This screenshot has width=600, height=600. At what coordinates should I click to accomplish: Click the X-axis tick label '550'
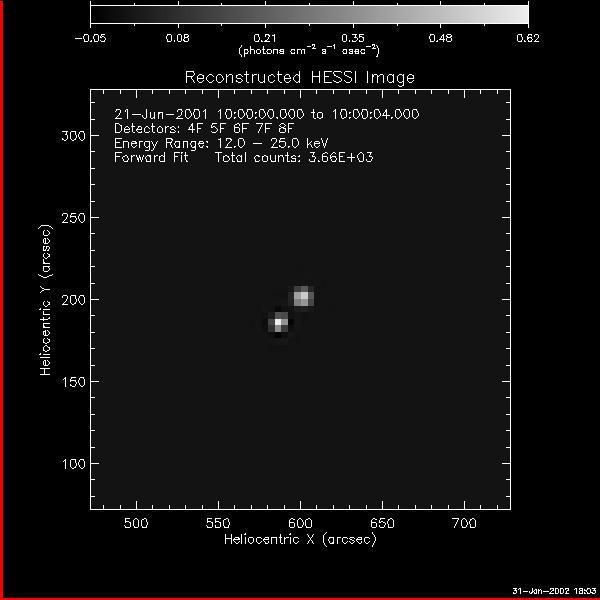coord(218,523)
